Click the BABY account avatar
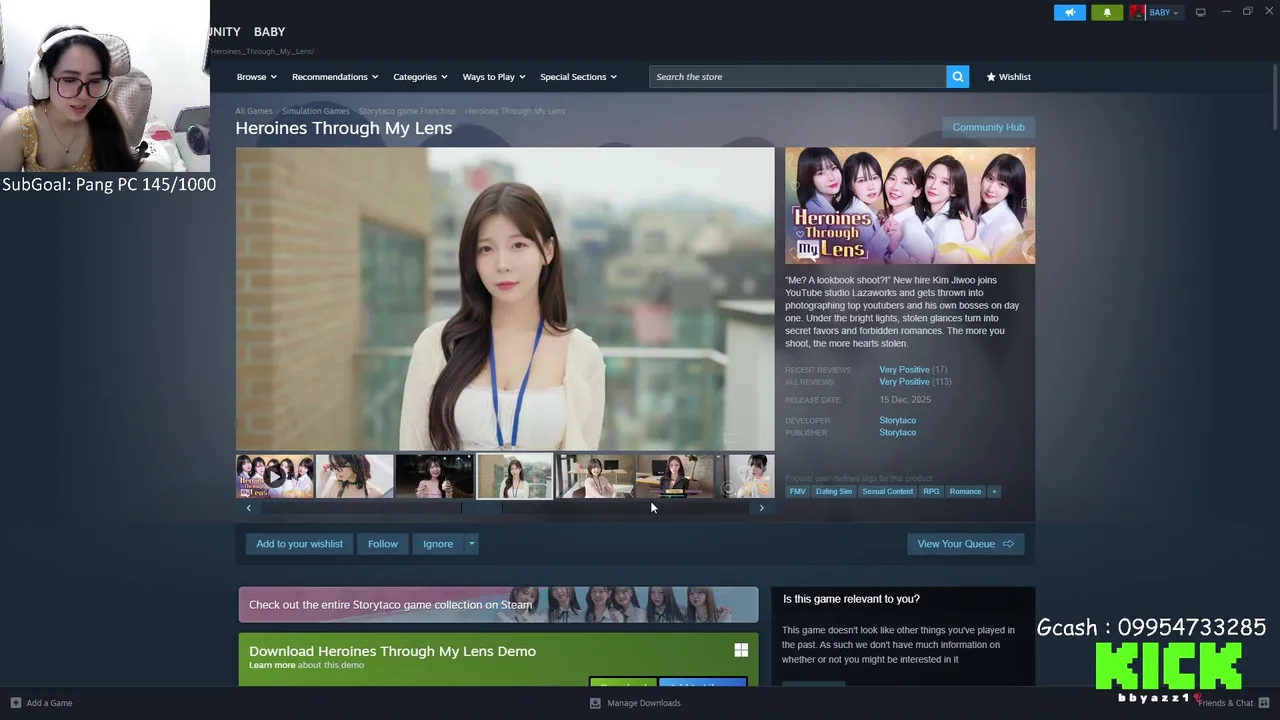Viewport: 1280px width, 720px height. click(x=1137, y=12)
